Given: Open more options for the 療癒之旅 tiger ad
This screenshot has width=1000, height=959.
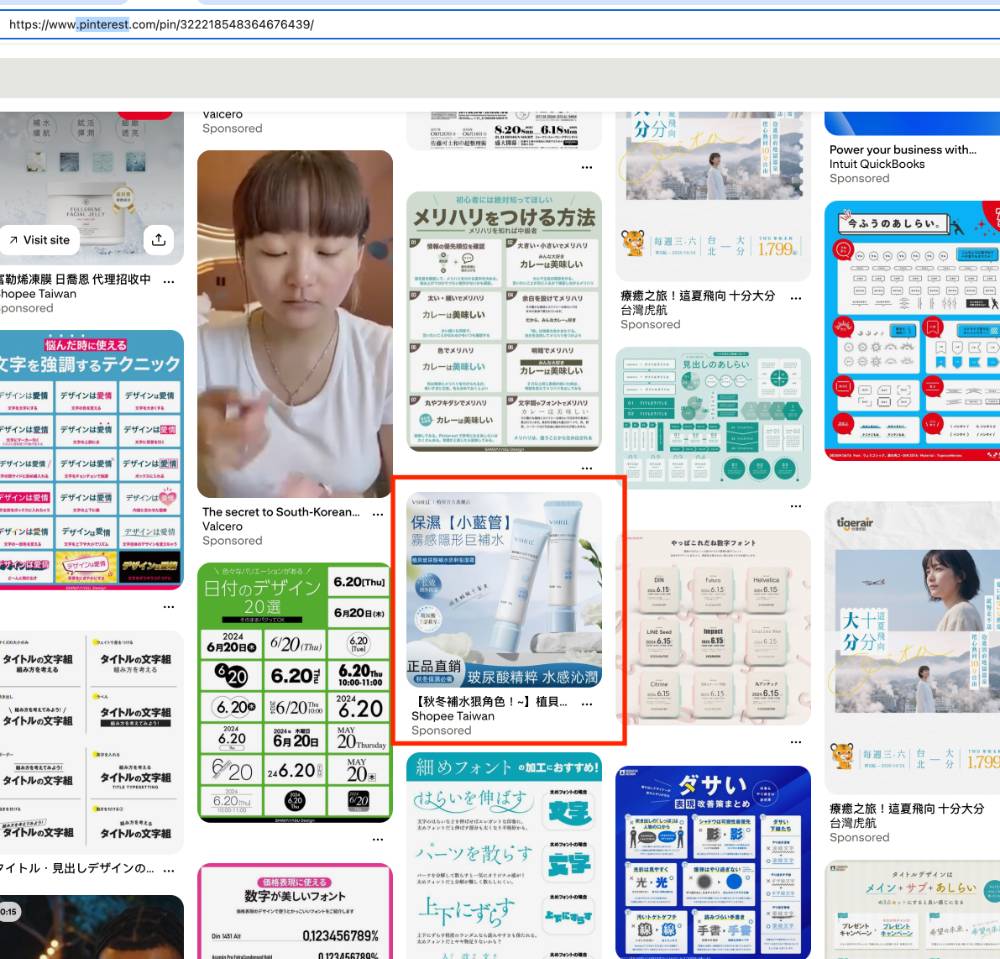Looking at the screenshot, I should coord(795,297).
